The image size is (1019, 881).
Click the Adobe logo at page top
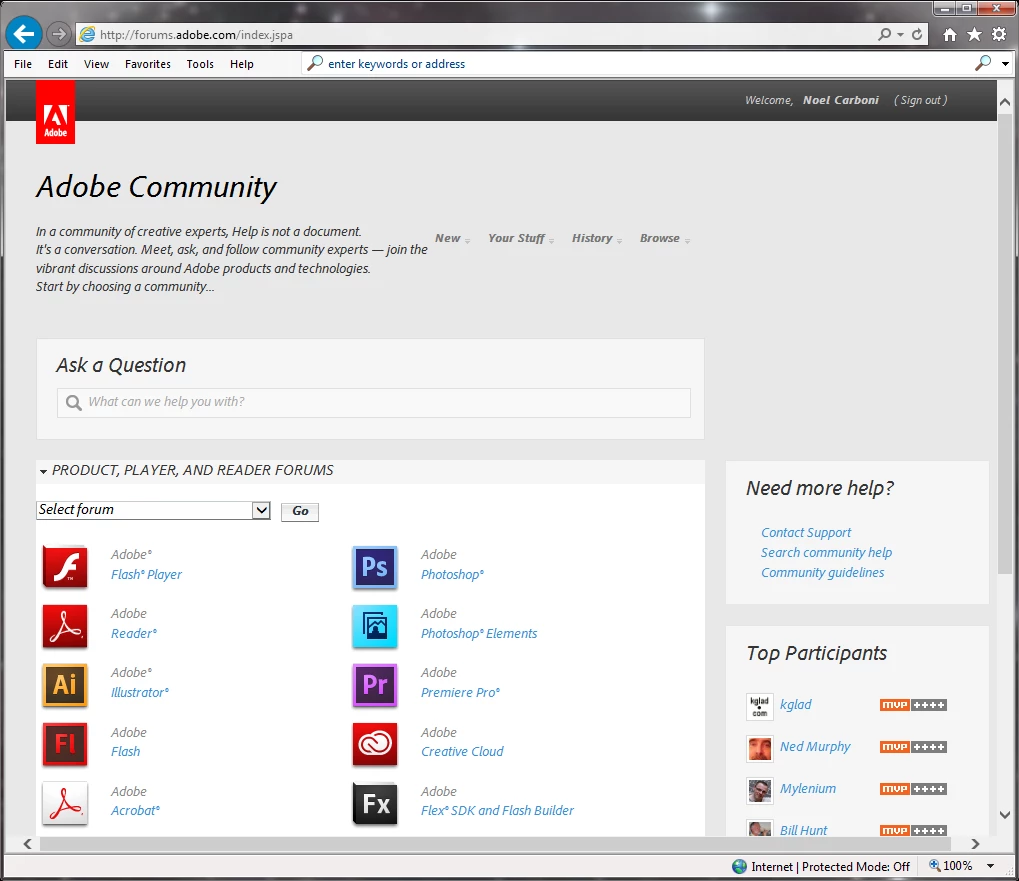55,112
